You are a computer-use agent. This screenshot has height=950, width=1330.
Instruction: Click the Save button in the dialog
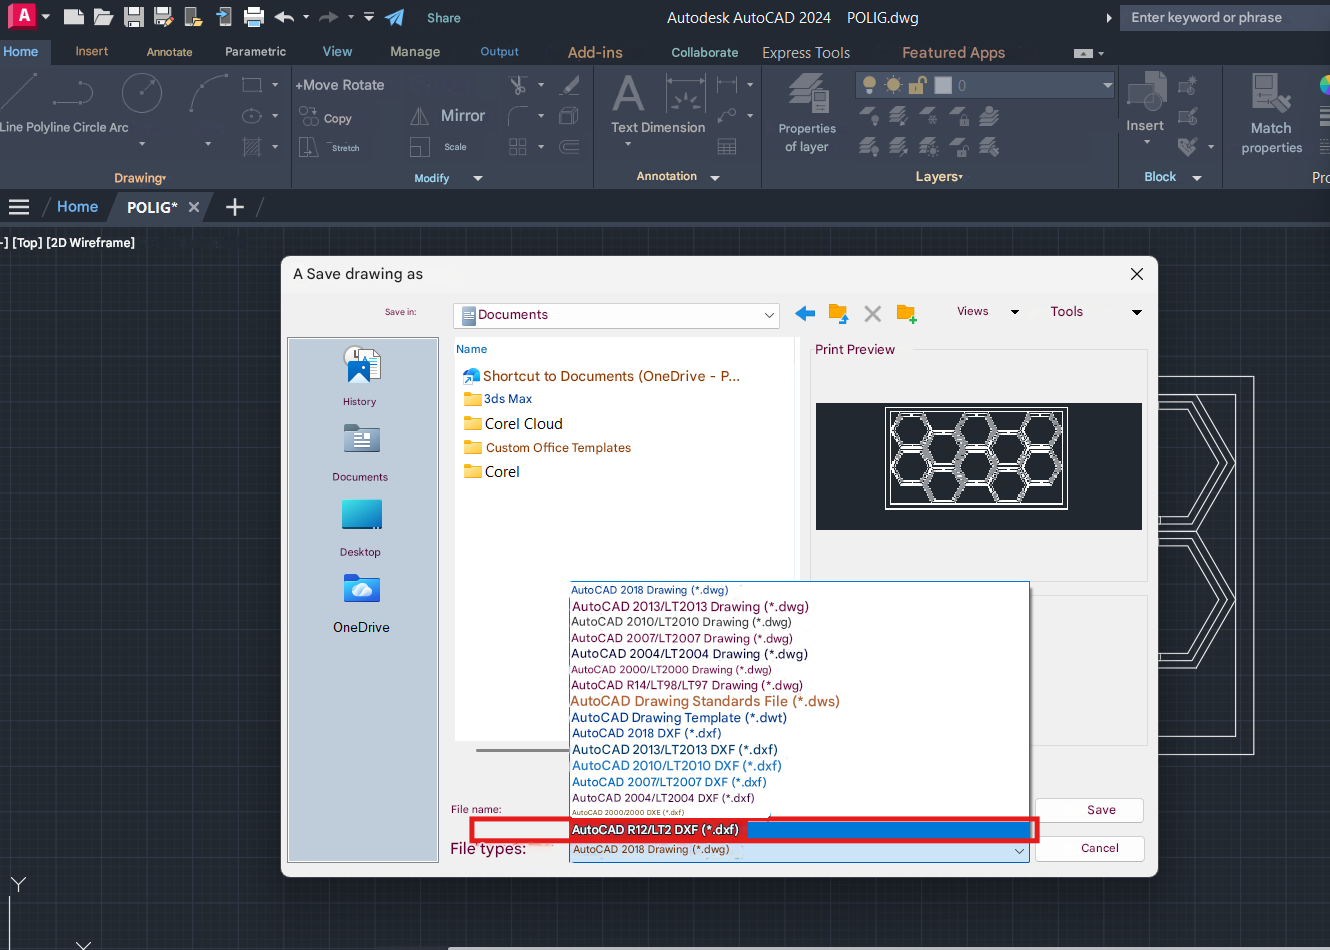(1089, 810)
